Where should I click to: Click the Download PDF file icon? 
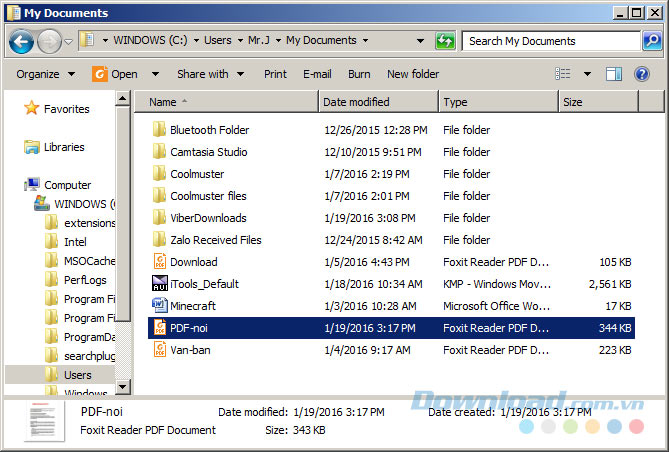(x=159, y=262)
